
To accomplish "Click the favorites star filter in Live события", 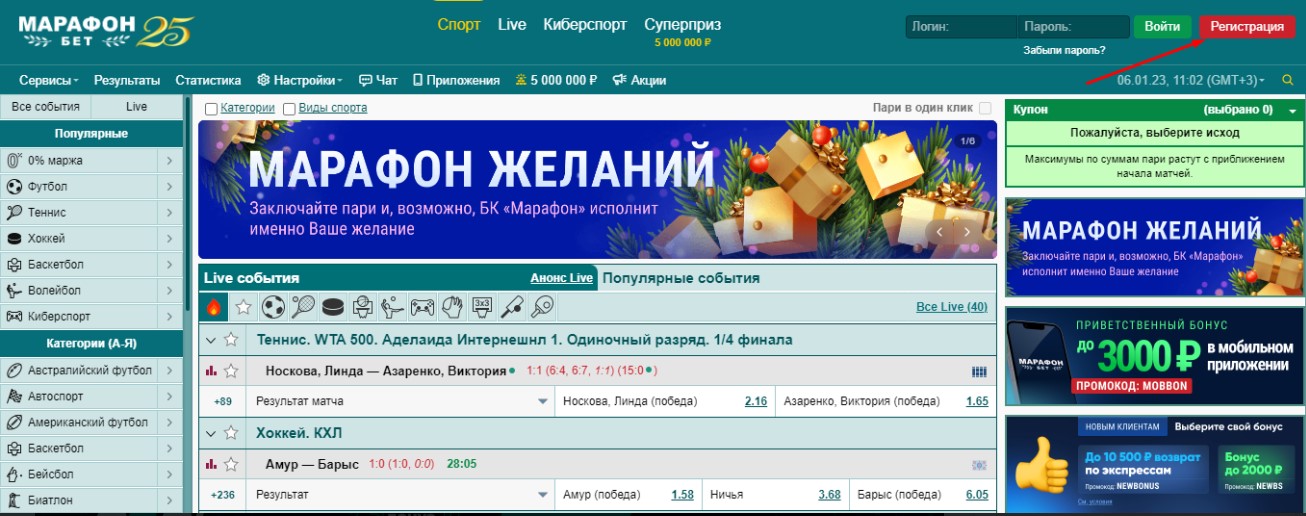I will click(244, 306).
